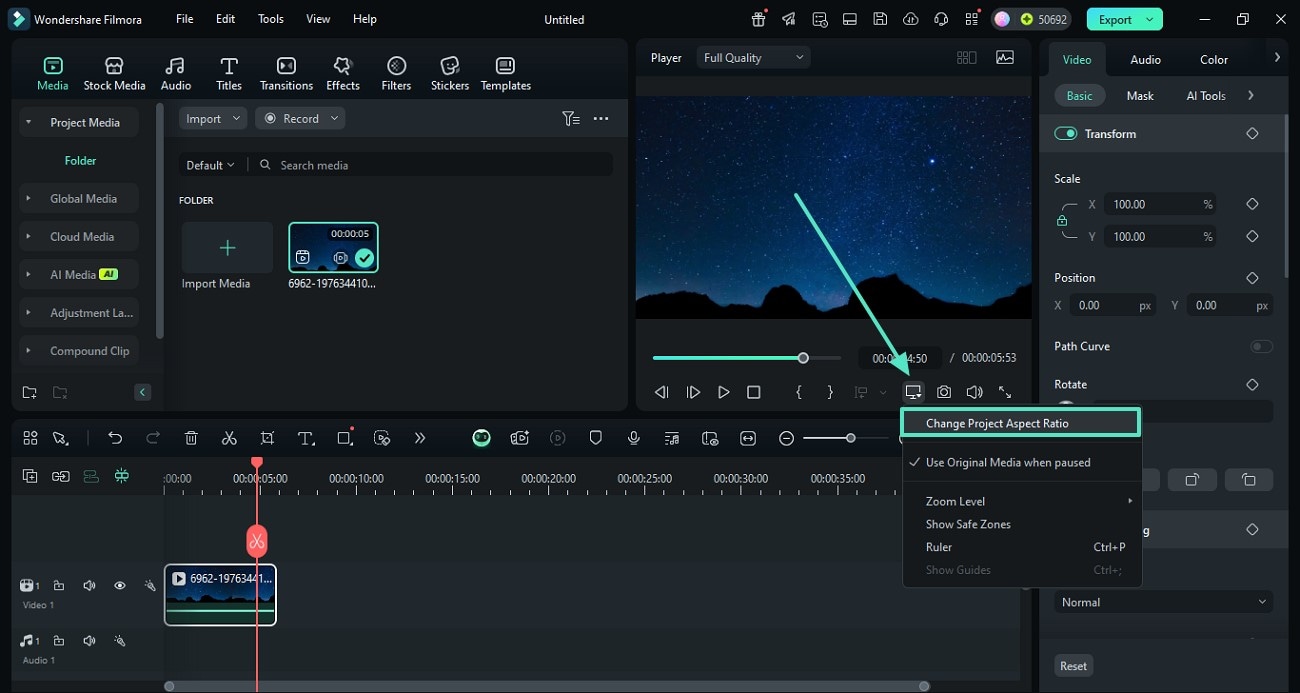1300x693 pixels.
Task: Click the Export button
Action: point(1115,19)
